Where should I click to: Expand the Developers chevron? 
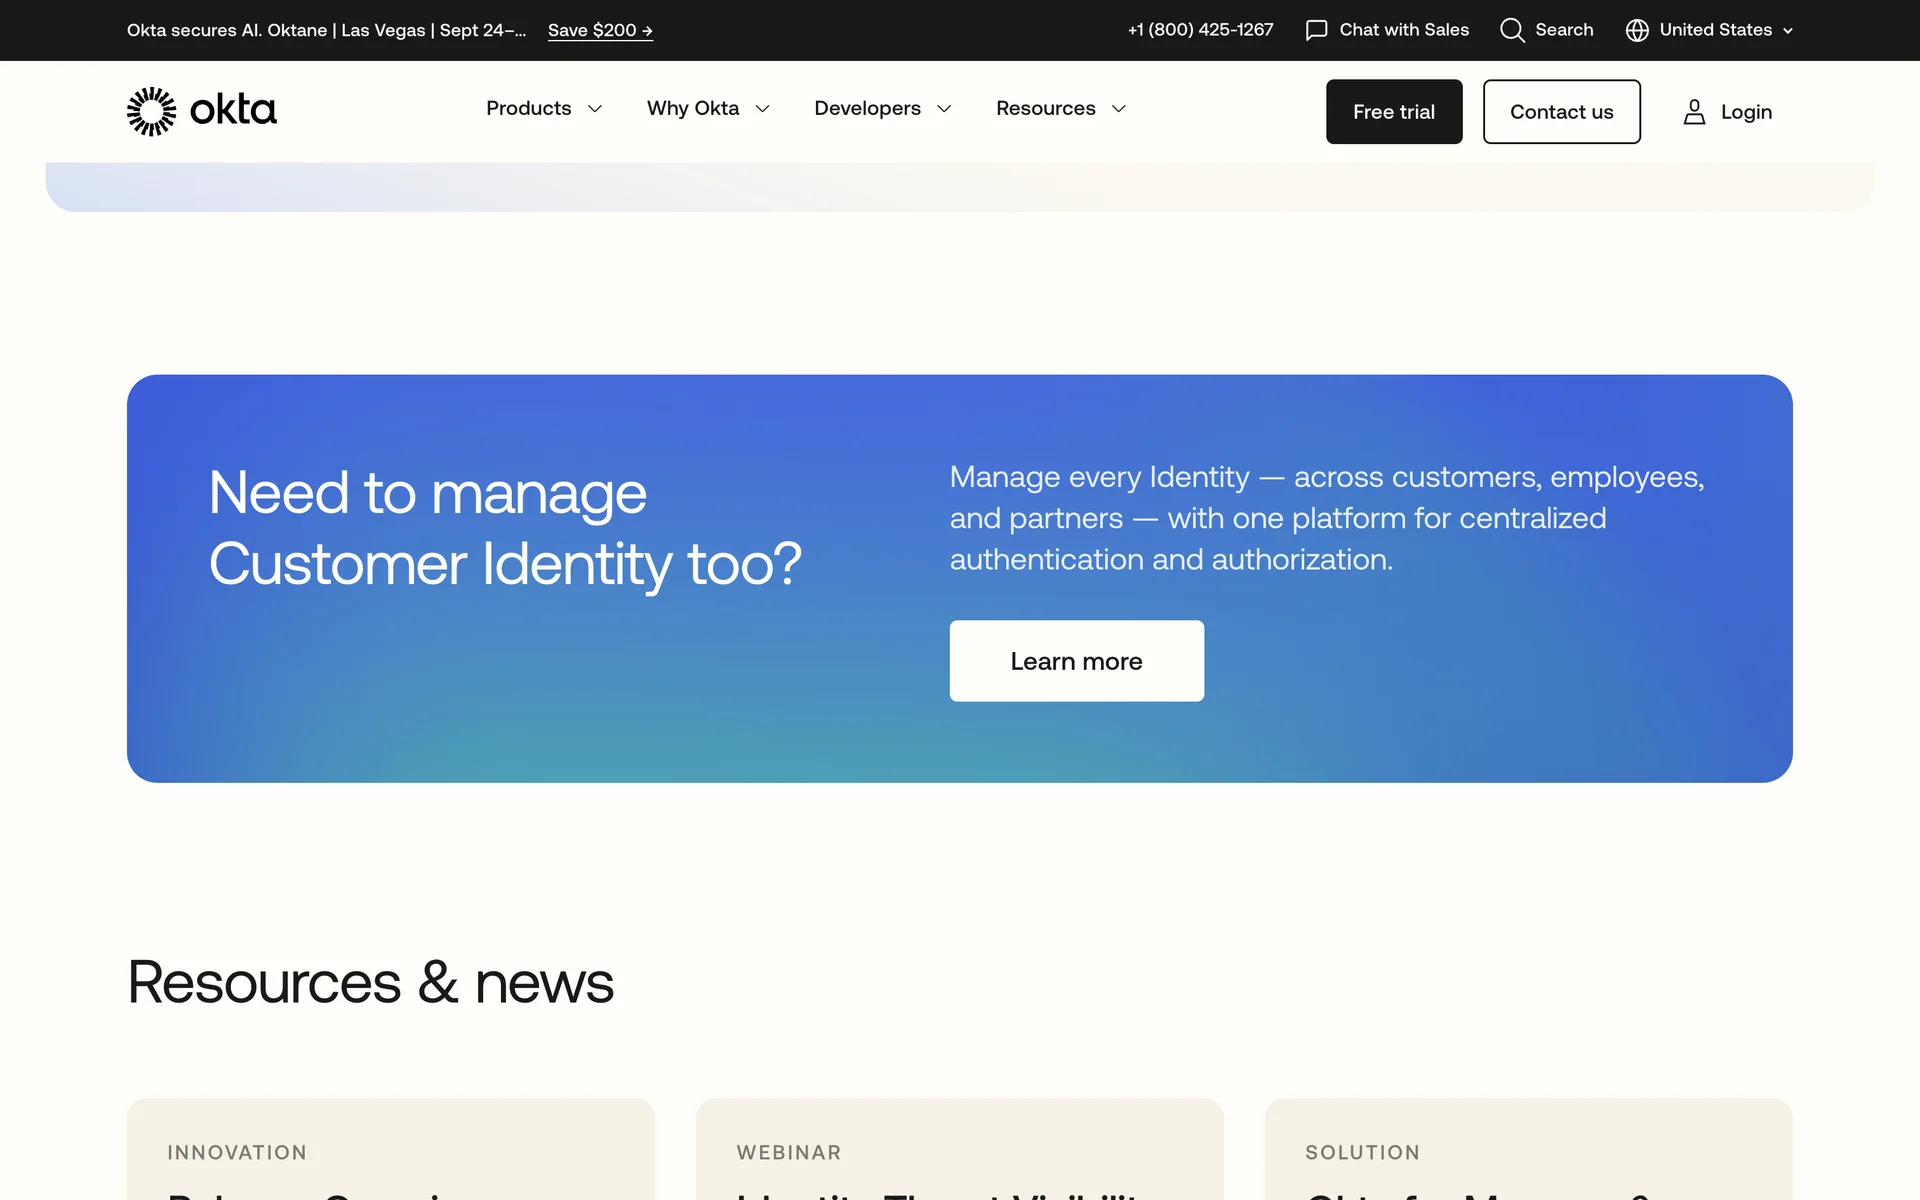pyautogui.click(x=944, y=109)
